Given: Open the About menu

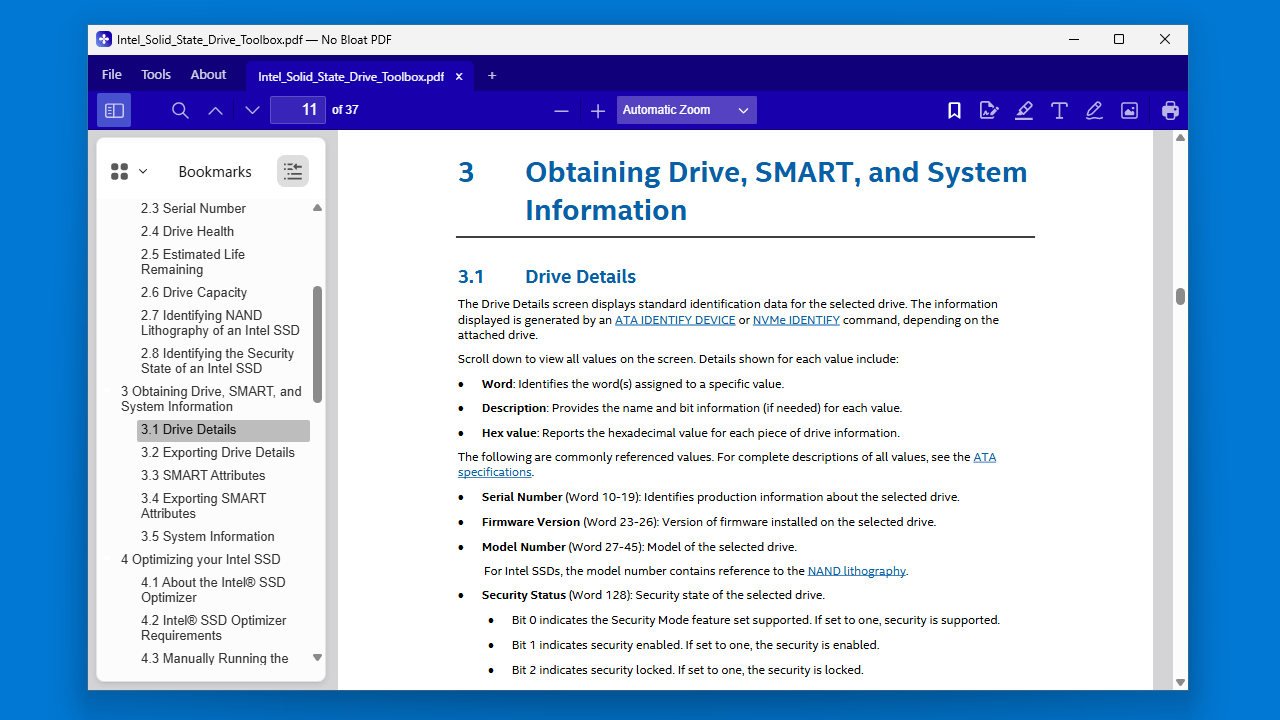Looking at the screenshot, I should 208,74.
